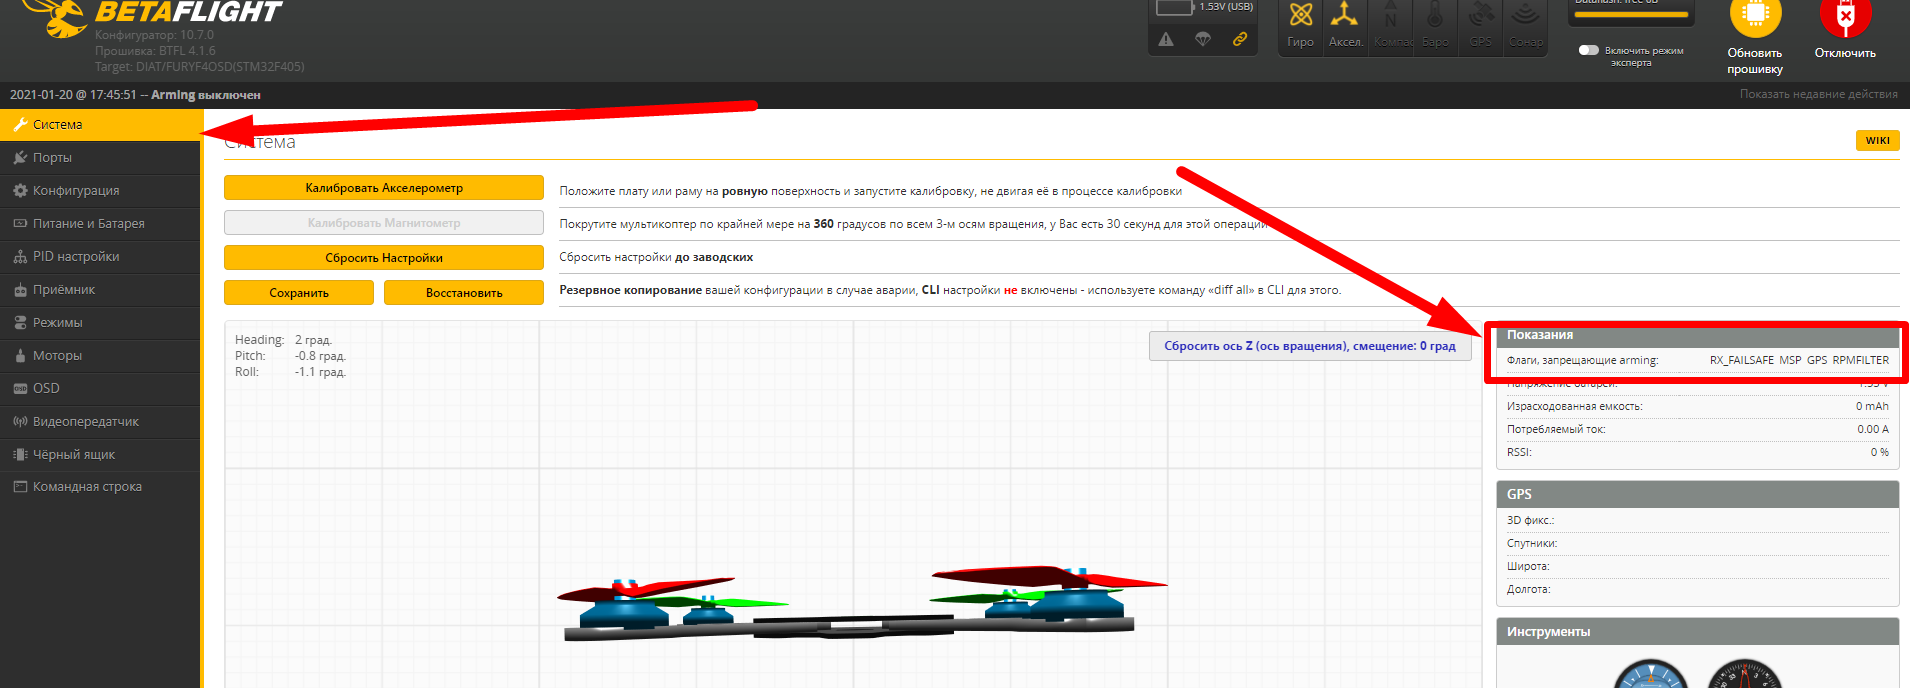Image resolution: width=1910 pixels, height=688 pixels.
Task: Click the Сбросить Настройки button
Action: click(x=383, y=258)
